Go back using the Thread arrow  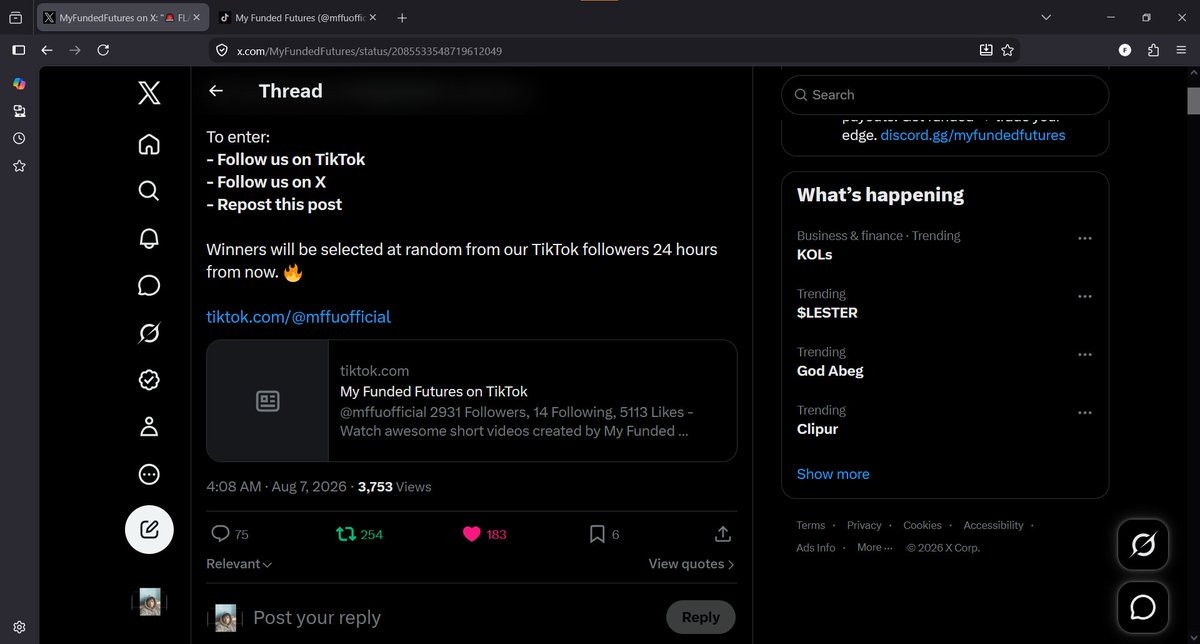[x=216, y=91]
